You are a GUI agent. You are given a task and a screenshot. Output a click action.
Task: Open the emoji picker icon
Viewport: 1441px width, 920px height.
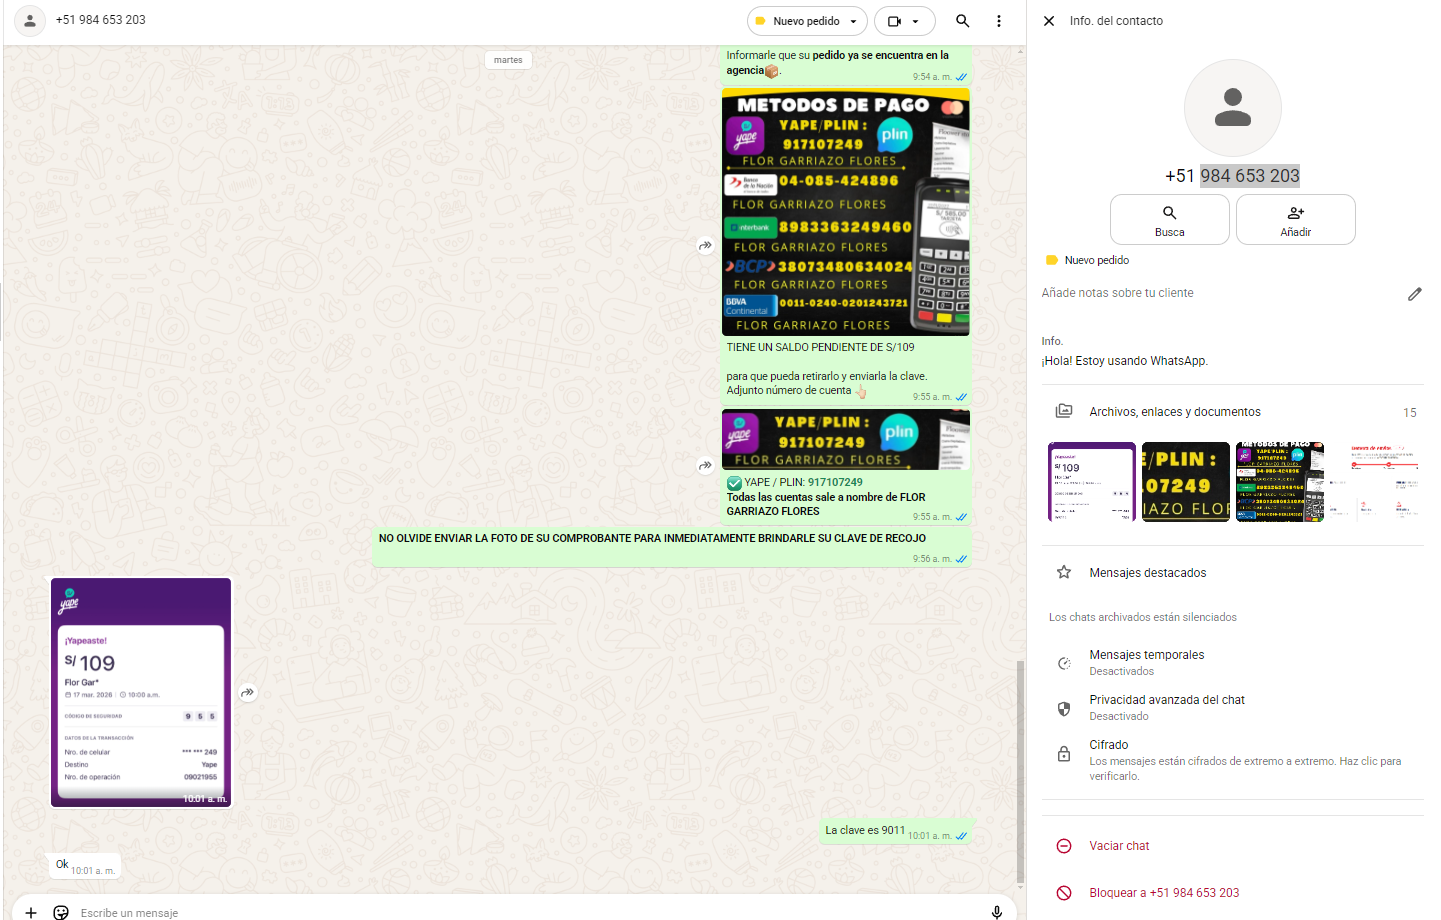[61, 912]
